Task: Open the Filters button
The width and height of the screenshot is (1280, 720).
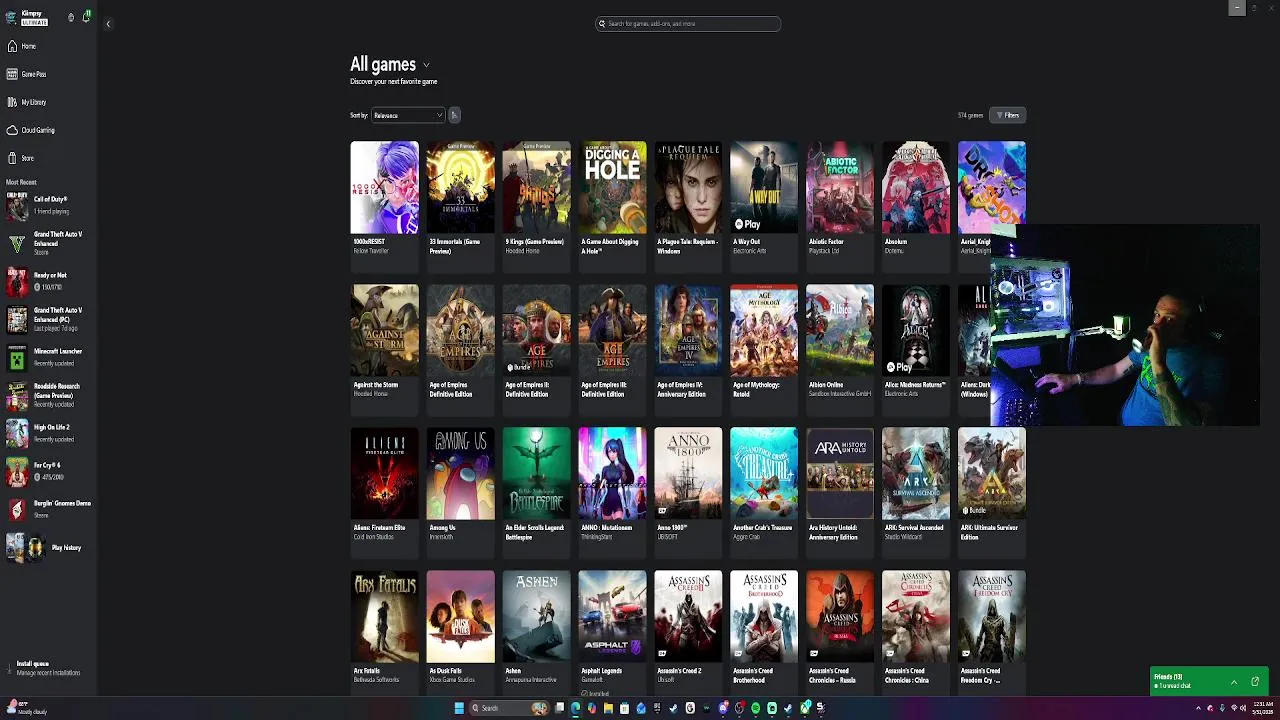Action: click(x=1007, y=115)
